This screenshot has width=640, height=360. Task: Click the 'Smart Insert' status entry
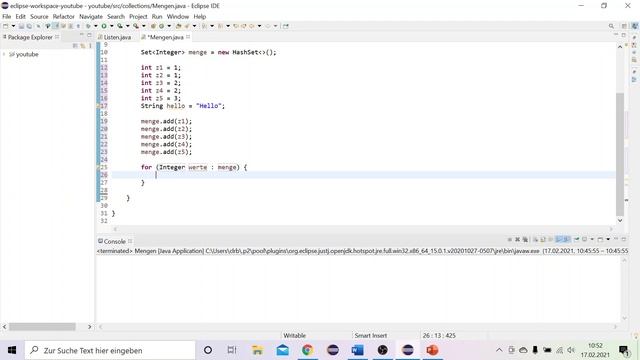click(371, 336)
